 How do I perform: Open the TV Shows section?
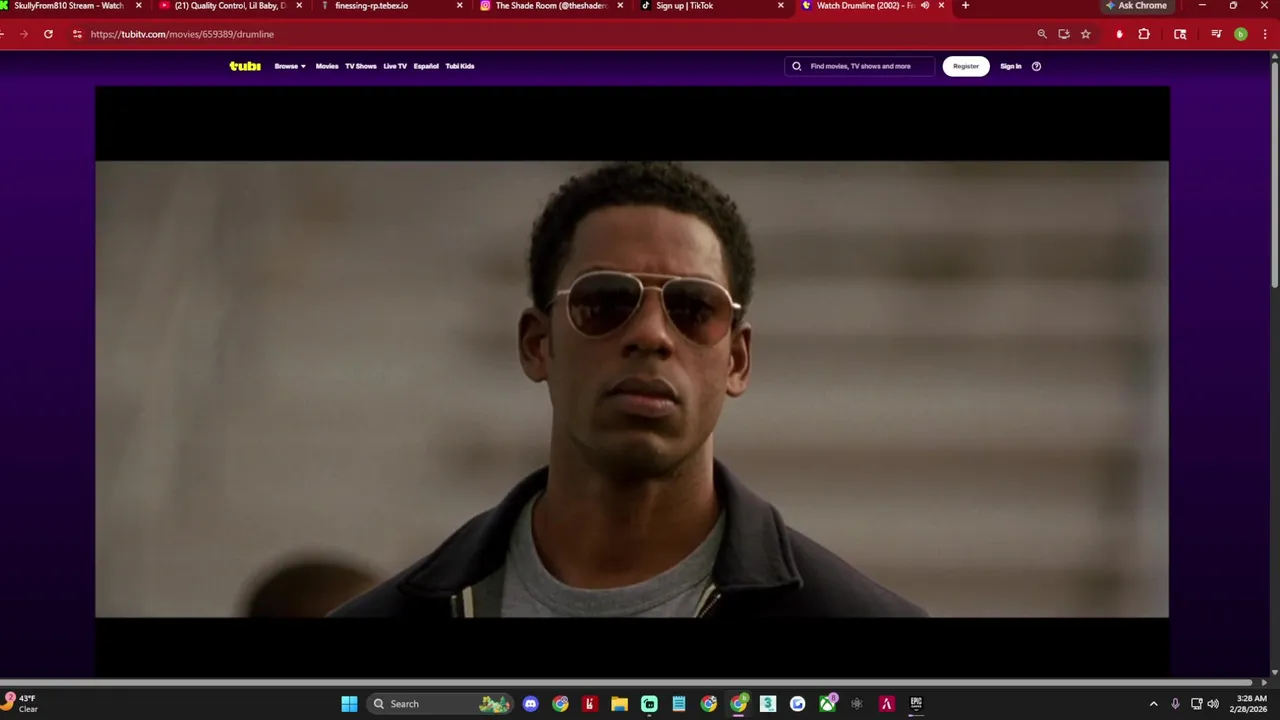point(361,66)
